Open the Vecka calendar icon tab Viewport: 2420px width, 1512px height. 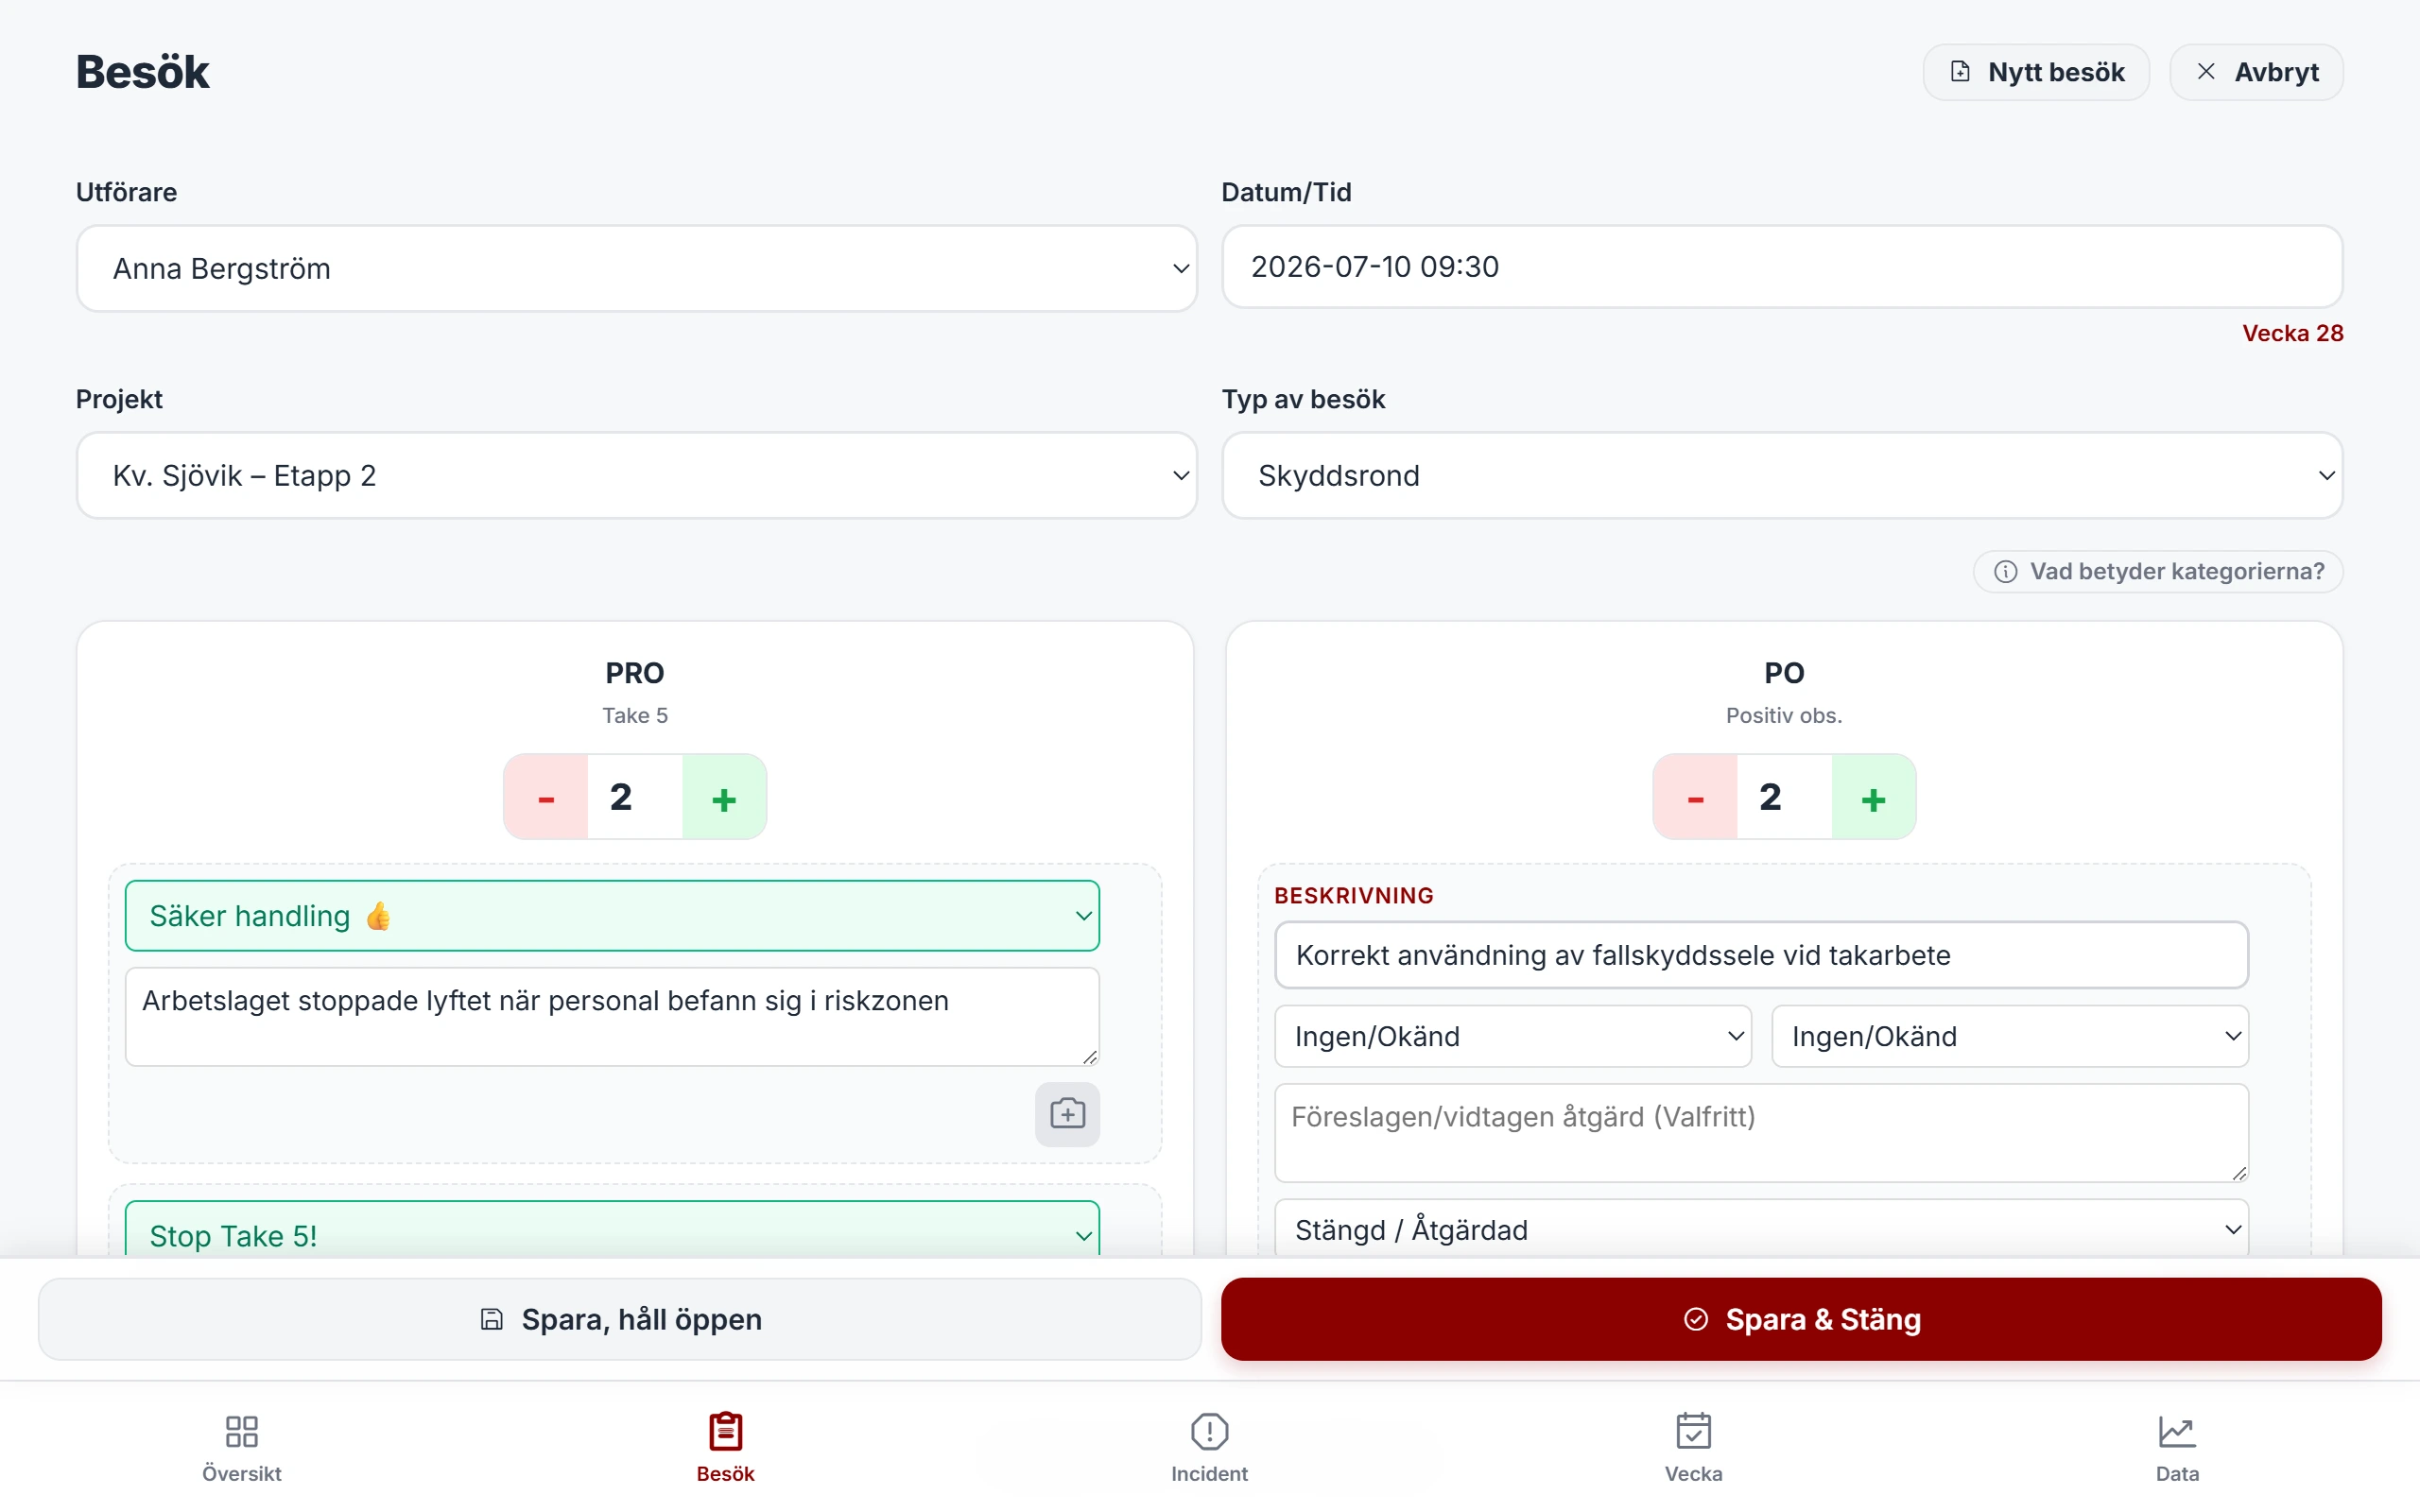click(x=1693, y=1447)
